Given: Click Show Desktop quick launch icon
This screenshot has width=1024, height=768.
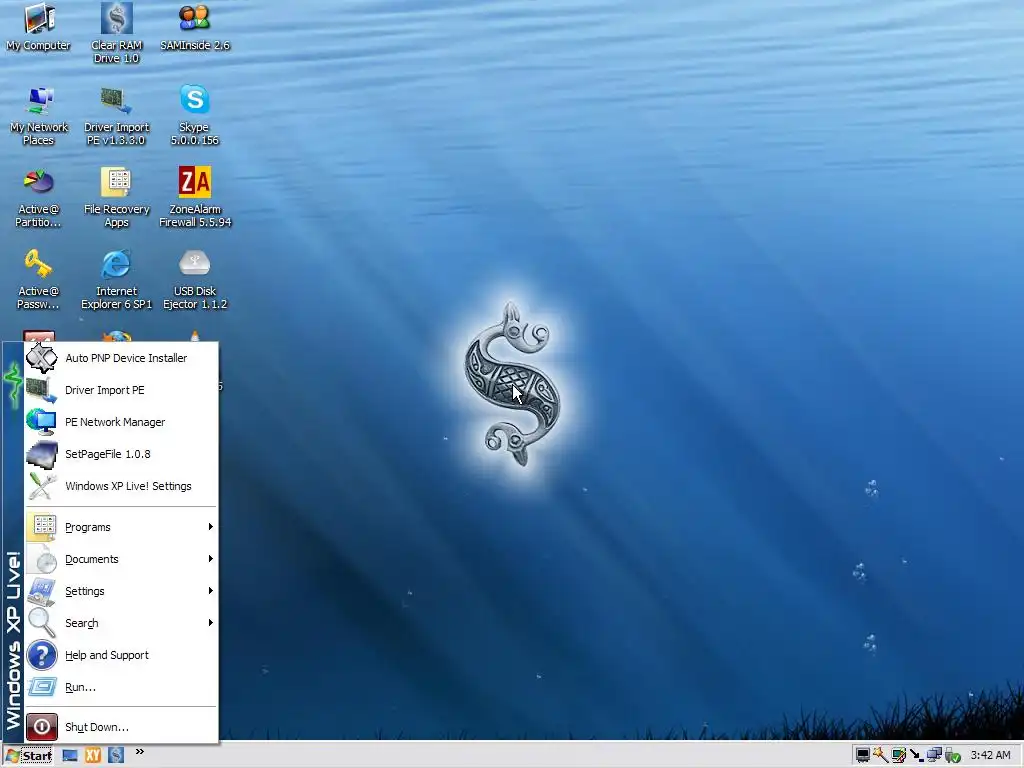Looking at the screenshot, I should click(70, 756).
